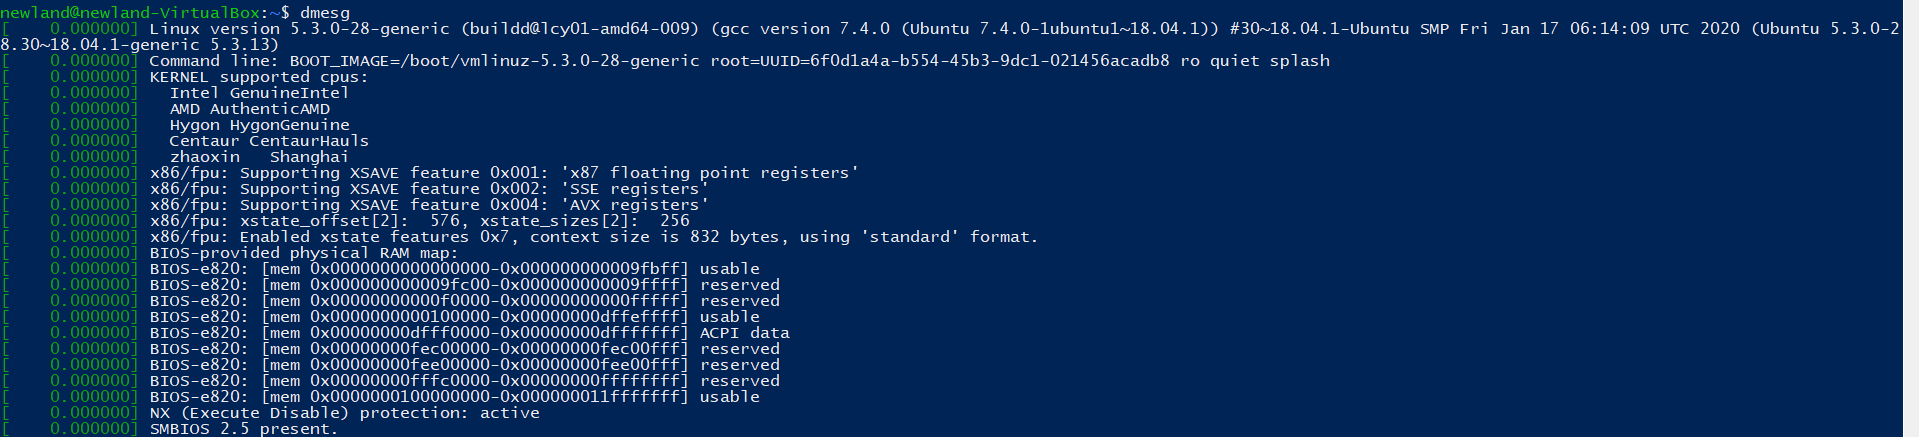The image size is (1919, 437).
Task: Click the 'KERNEL supported cpus:' line
Action: click(x=259, y=76)
